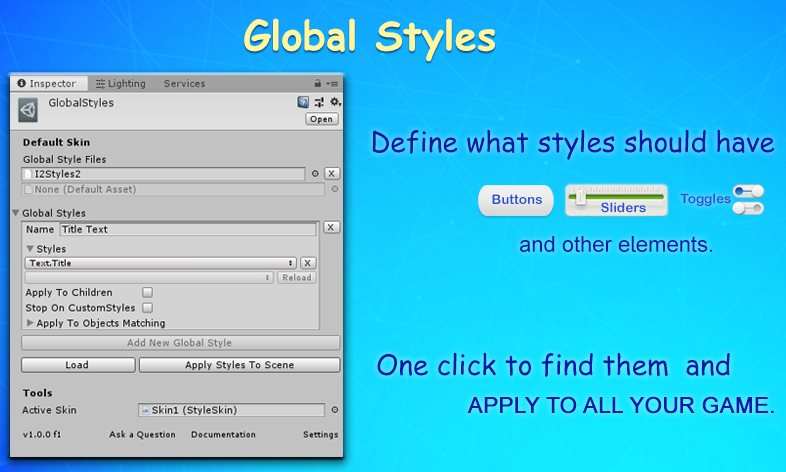
Task: Collapse the Styles foldout triangle
Action: point(30,249)
